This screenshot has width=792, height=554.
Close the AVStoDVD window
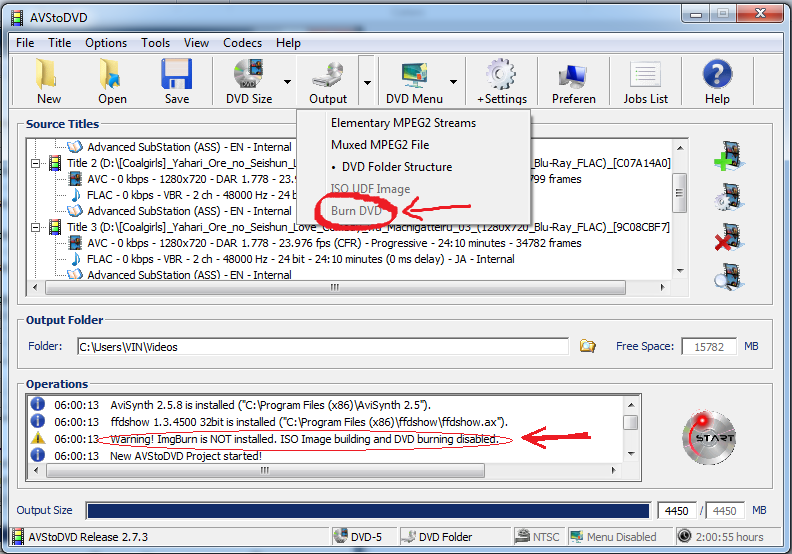(760, 14)
